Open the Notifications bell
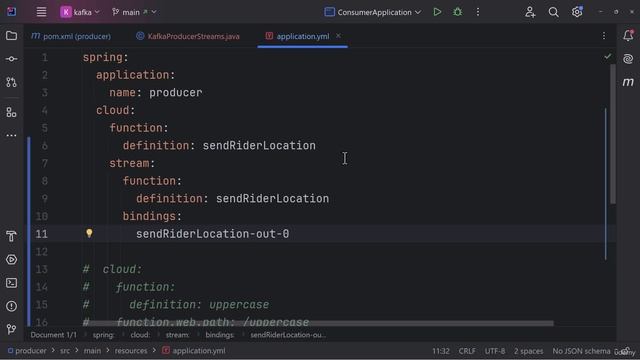Viewport: 640px width, 360px height. coord(628,36)
